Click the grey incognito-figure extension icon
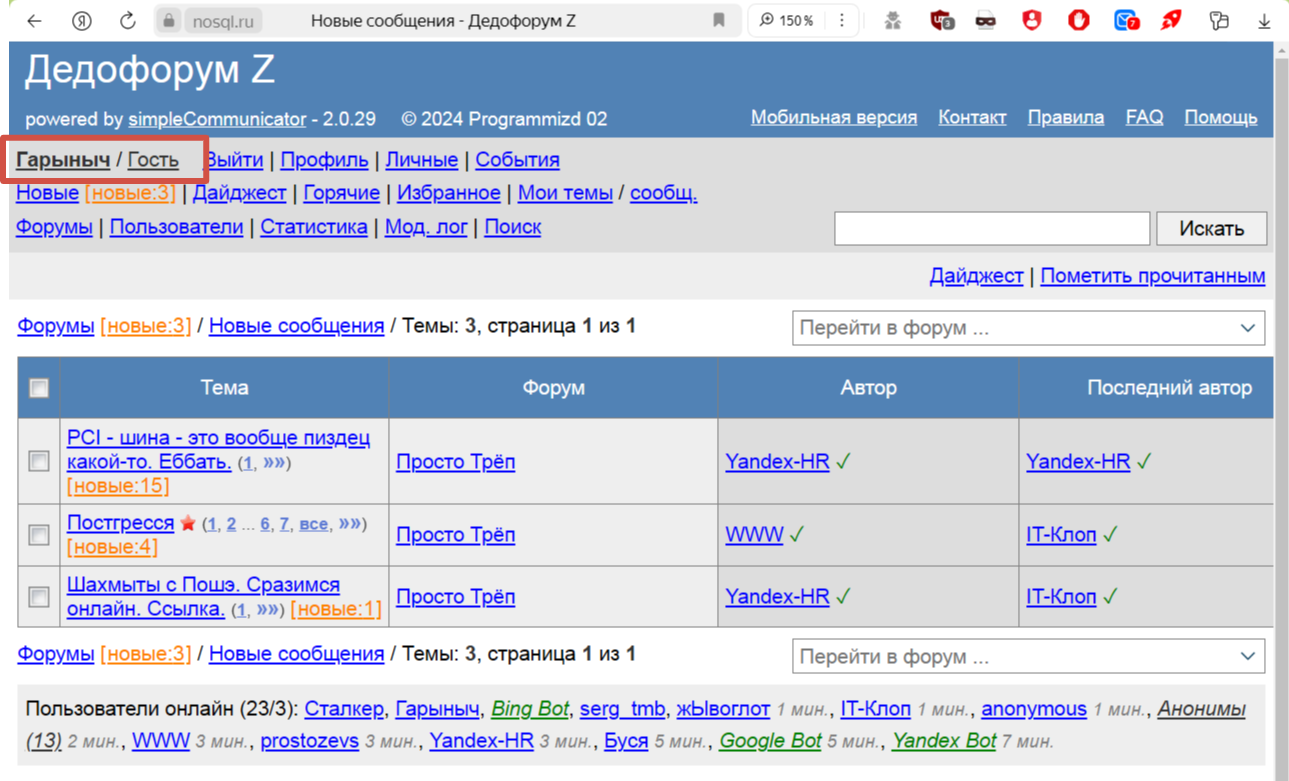Screen dimensions: 1289x781 (x=893, y=21)
